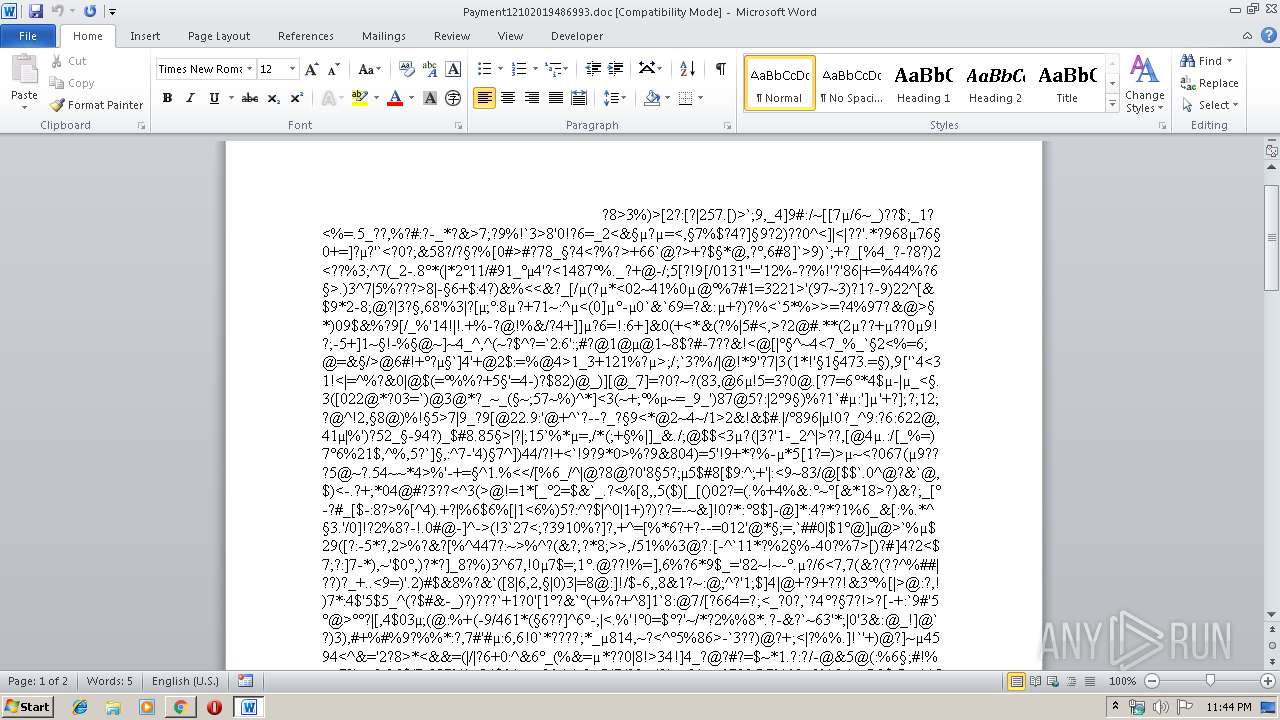
Task: Click the Zoom In plus button
Action: tap(1267, 681)
